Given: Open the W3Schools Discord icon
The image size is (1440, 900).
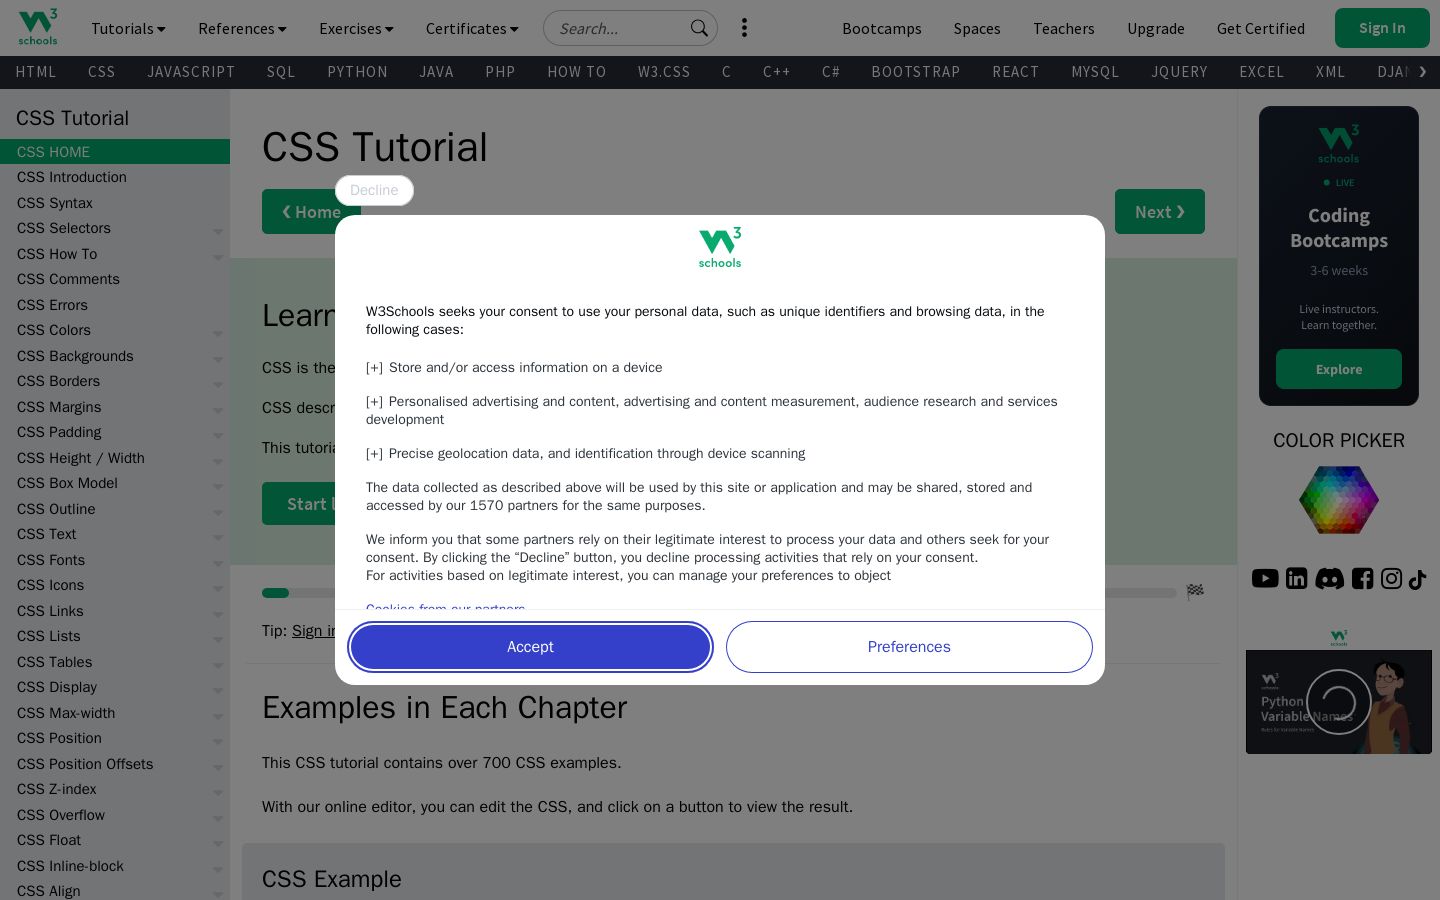Looking at the screenshot, I should coord(1329,578).
